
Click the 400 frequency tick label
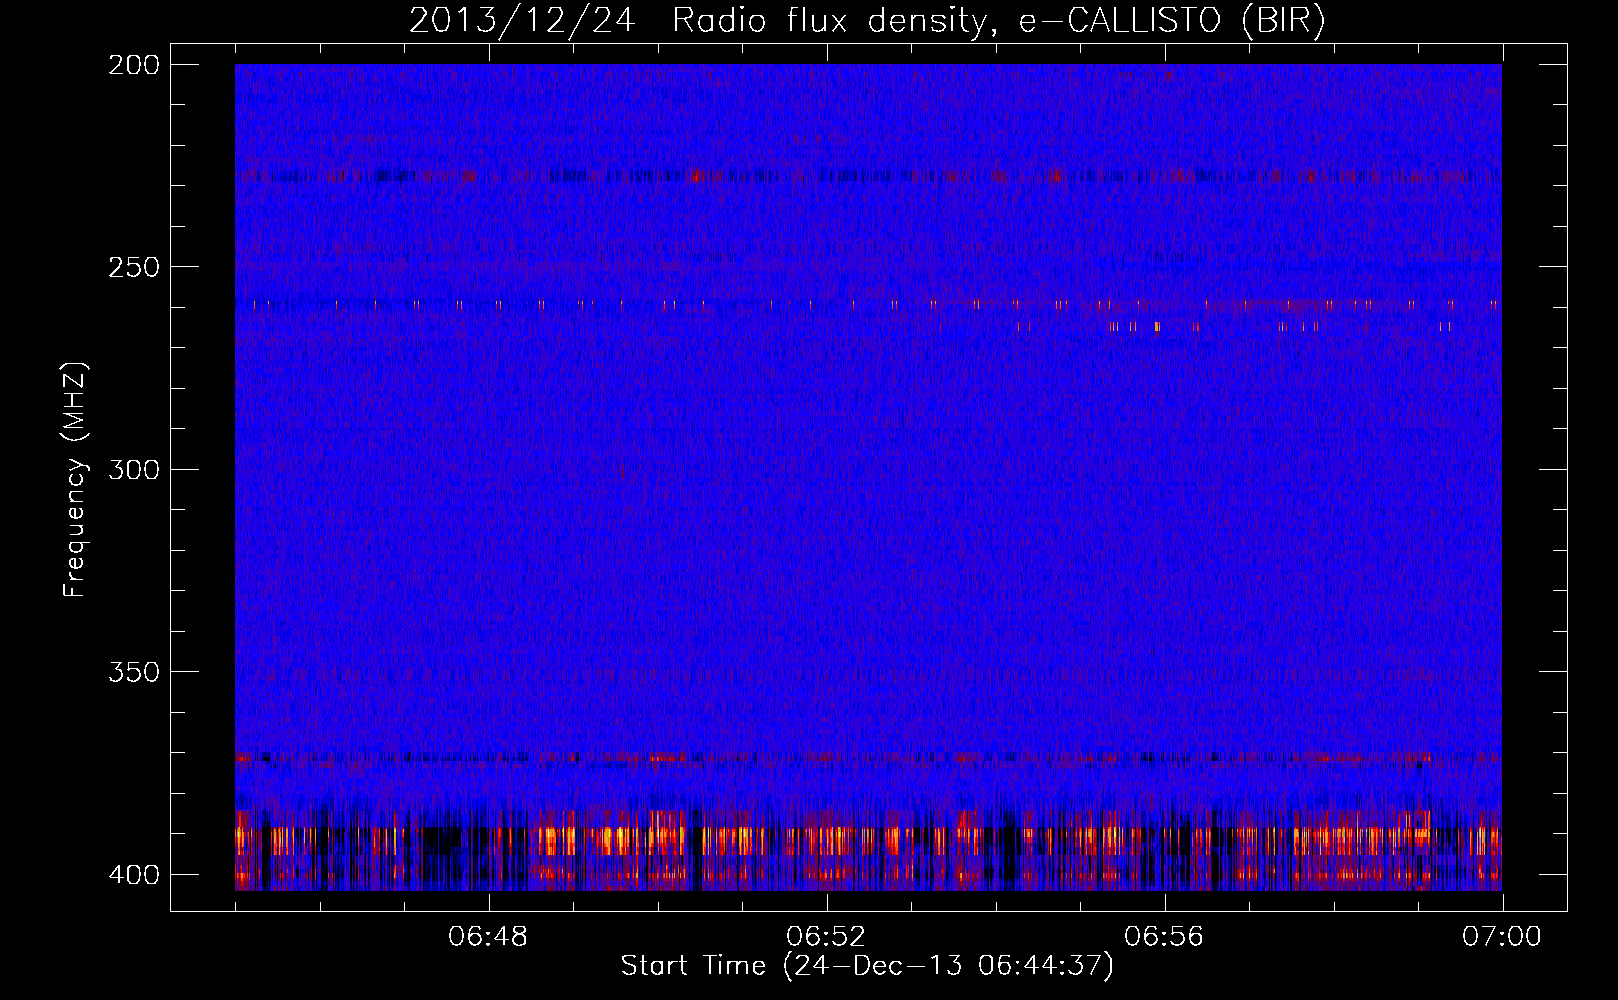pos(134,875)
